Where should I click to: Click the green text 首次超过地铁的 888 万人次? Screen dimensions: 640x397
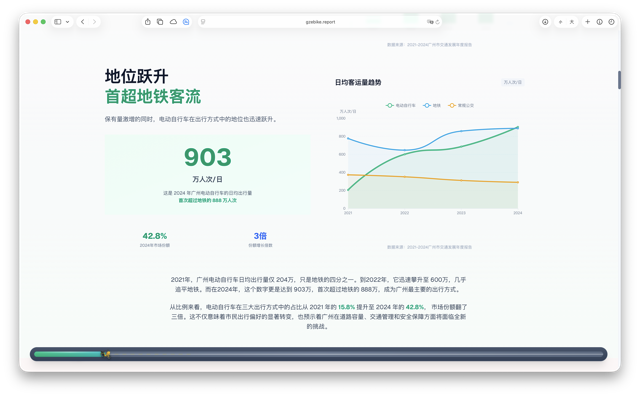207,200
